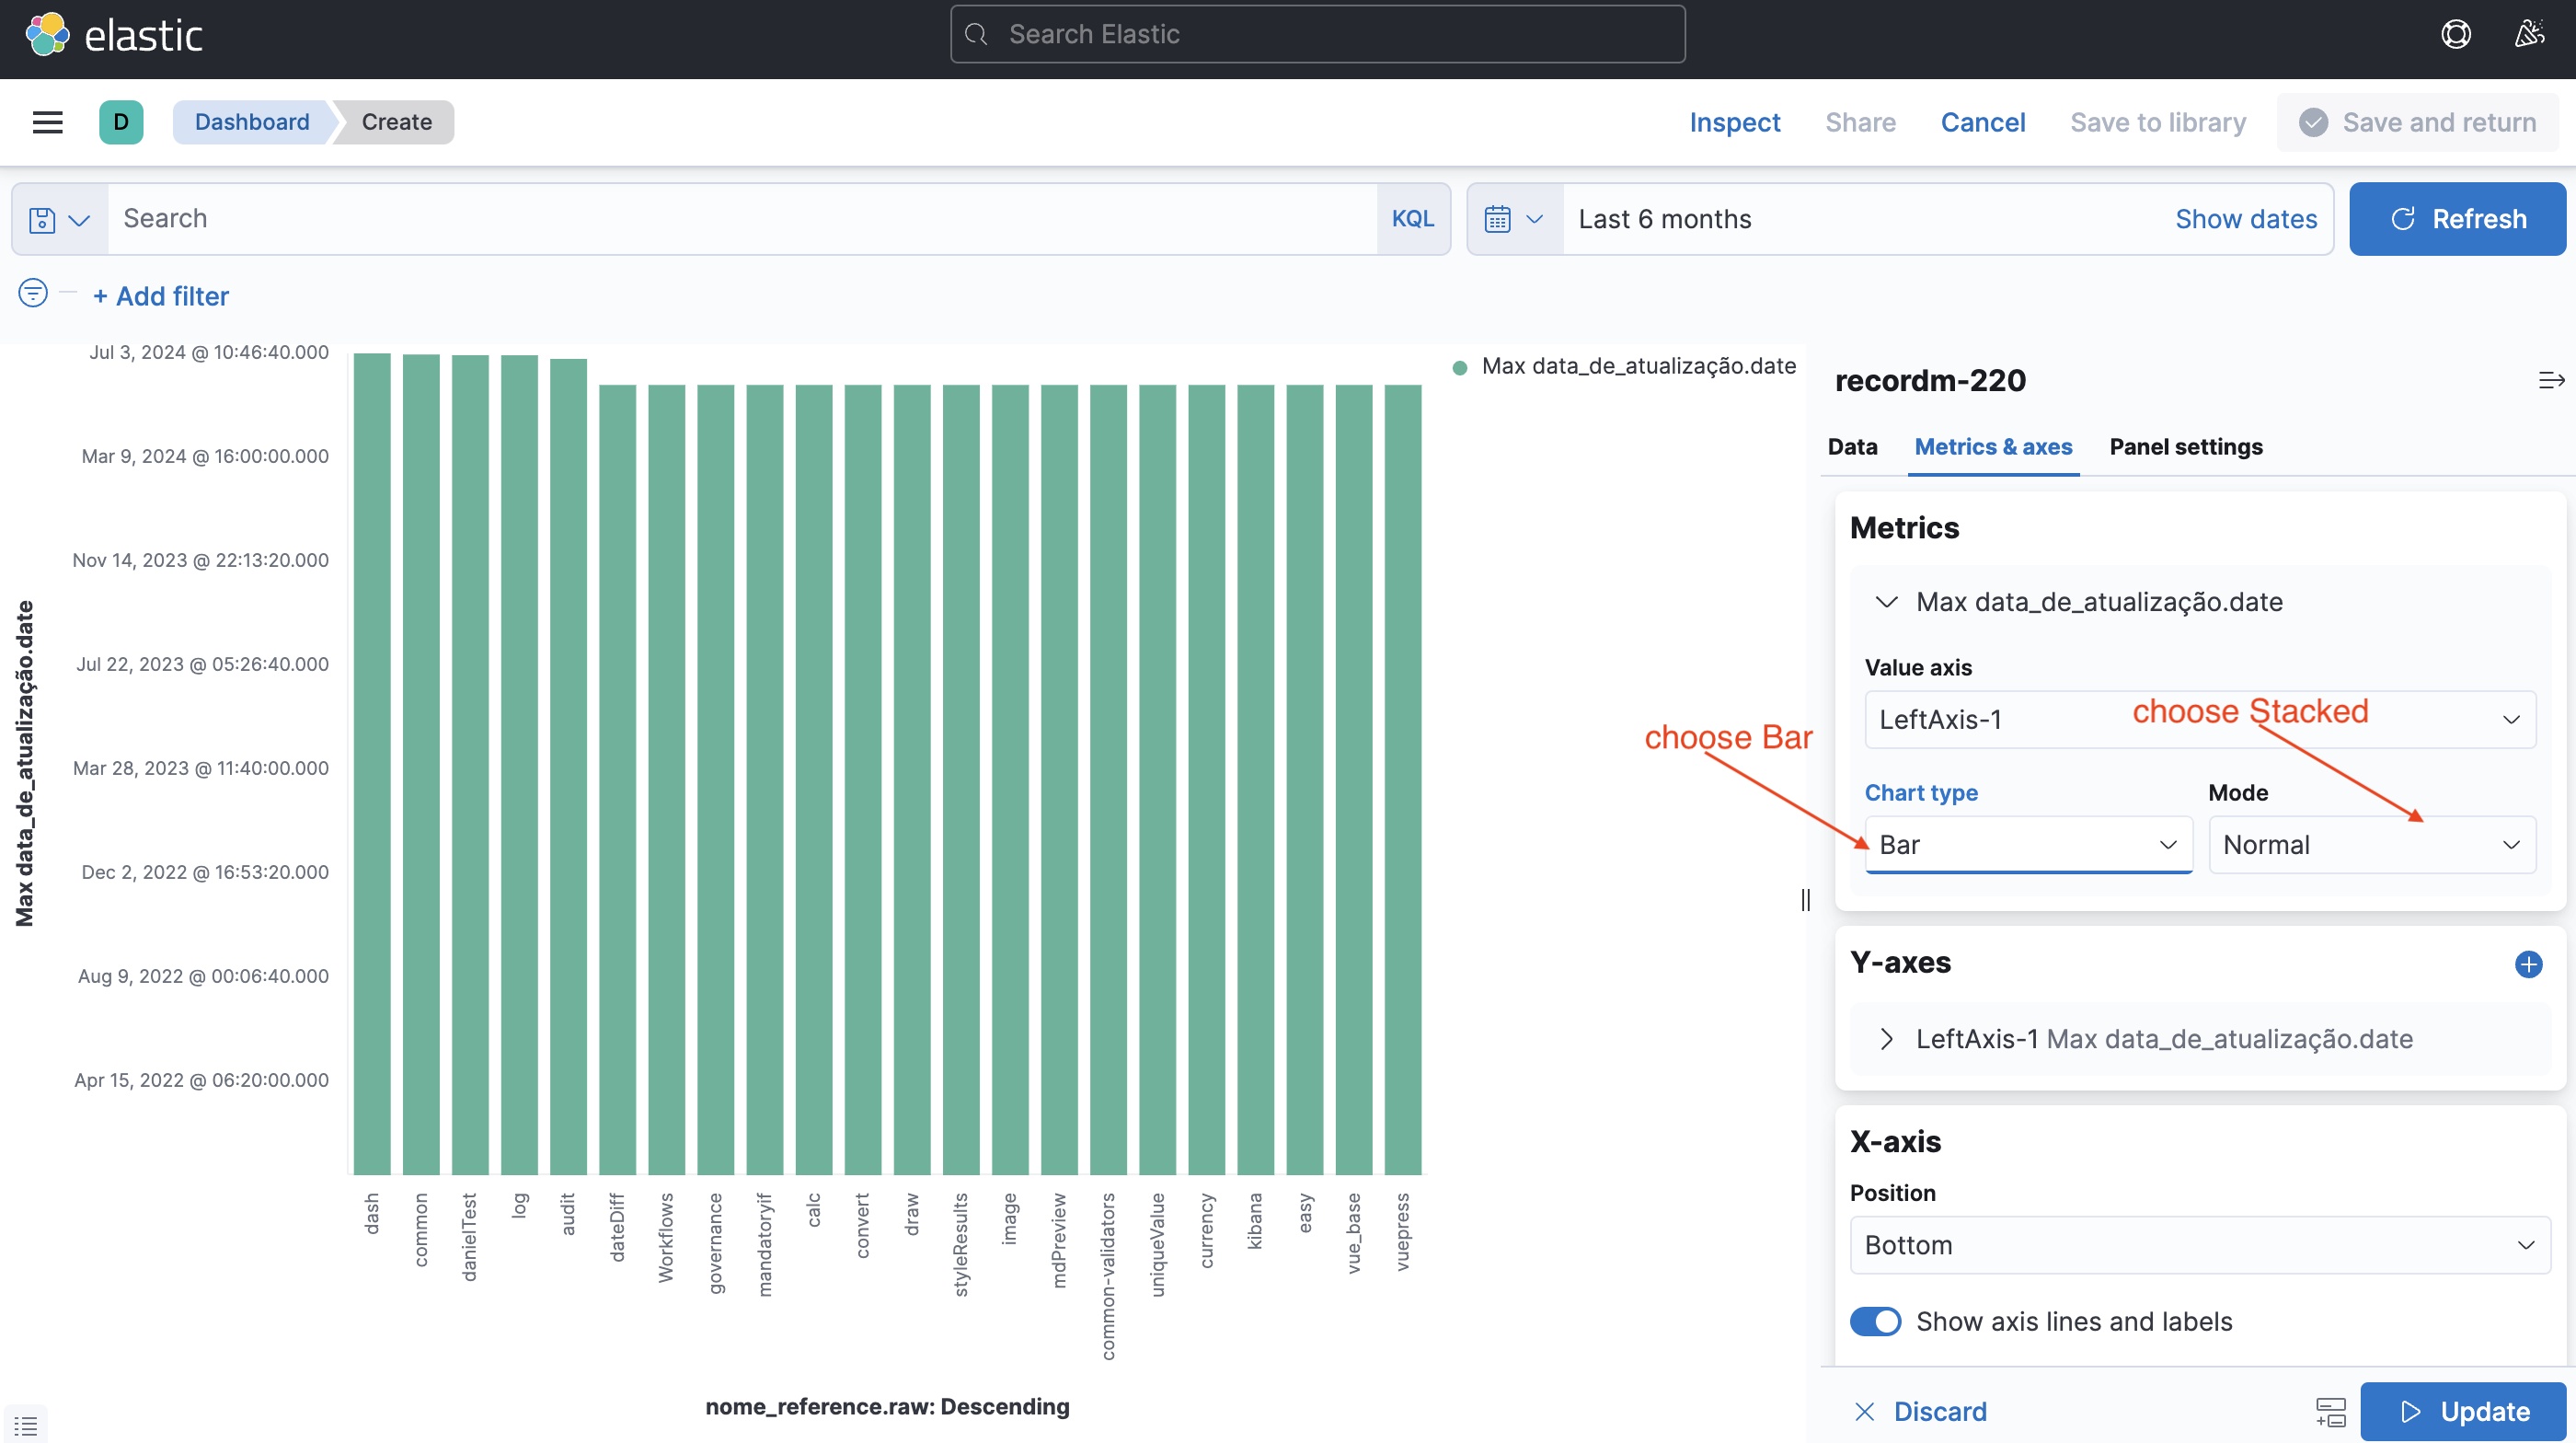
Task: Click the green D space avatar
Action: tap(121, 122)
